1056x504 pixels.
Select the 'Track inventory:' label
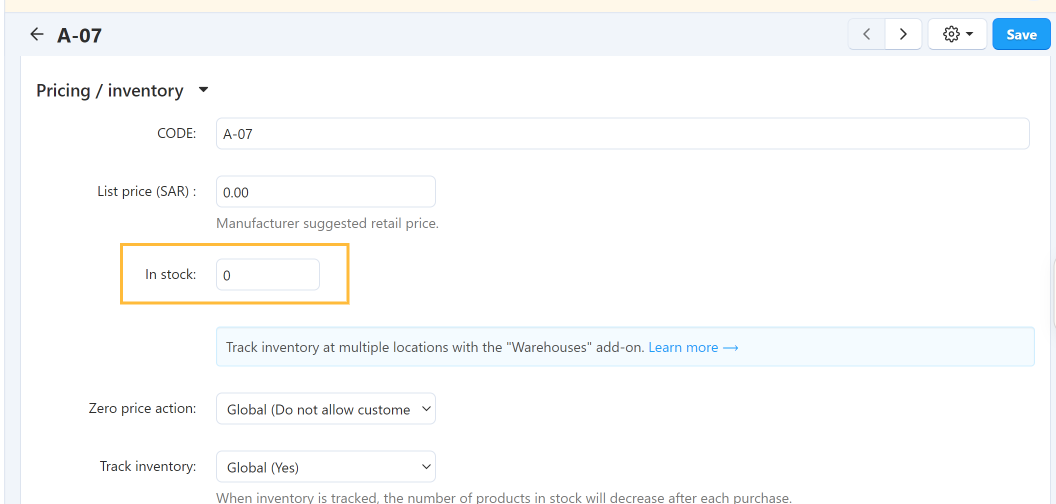(x=148, y=466)
